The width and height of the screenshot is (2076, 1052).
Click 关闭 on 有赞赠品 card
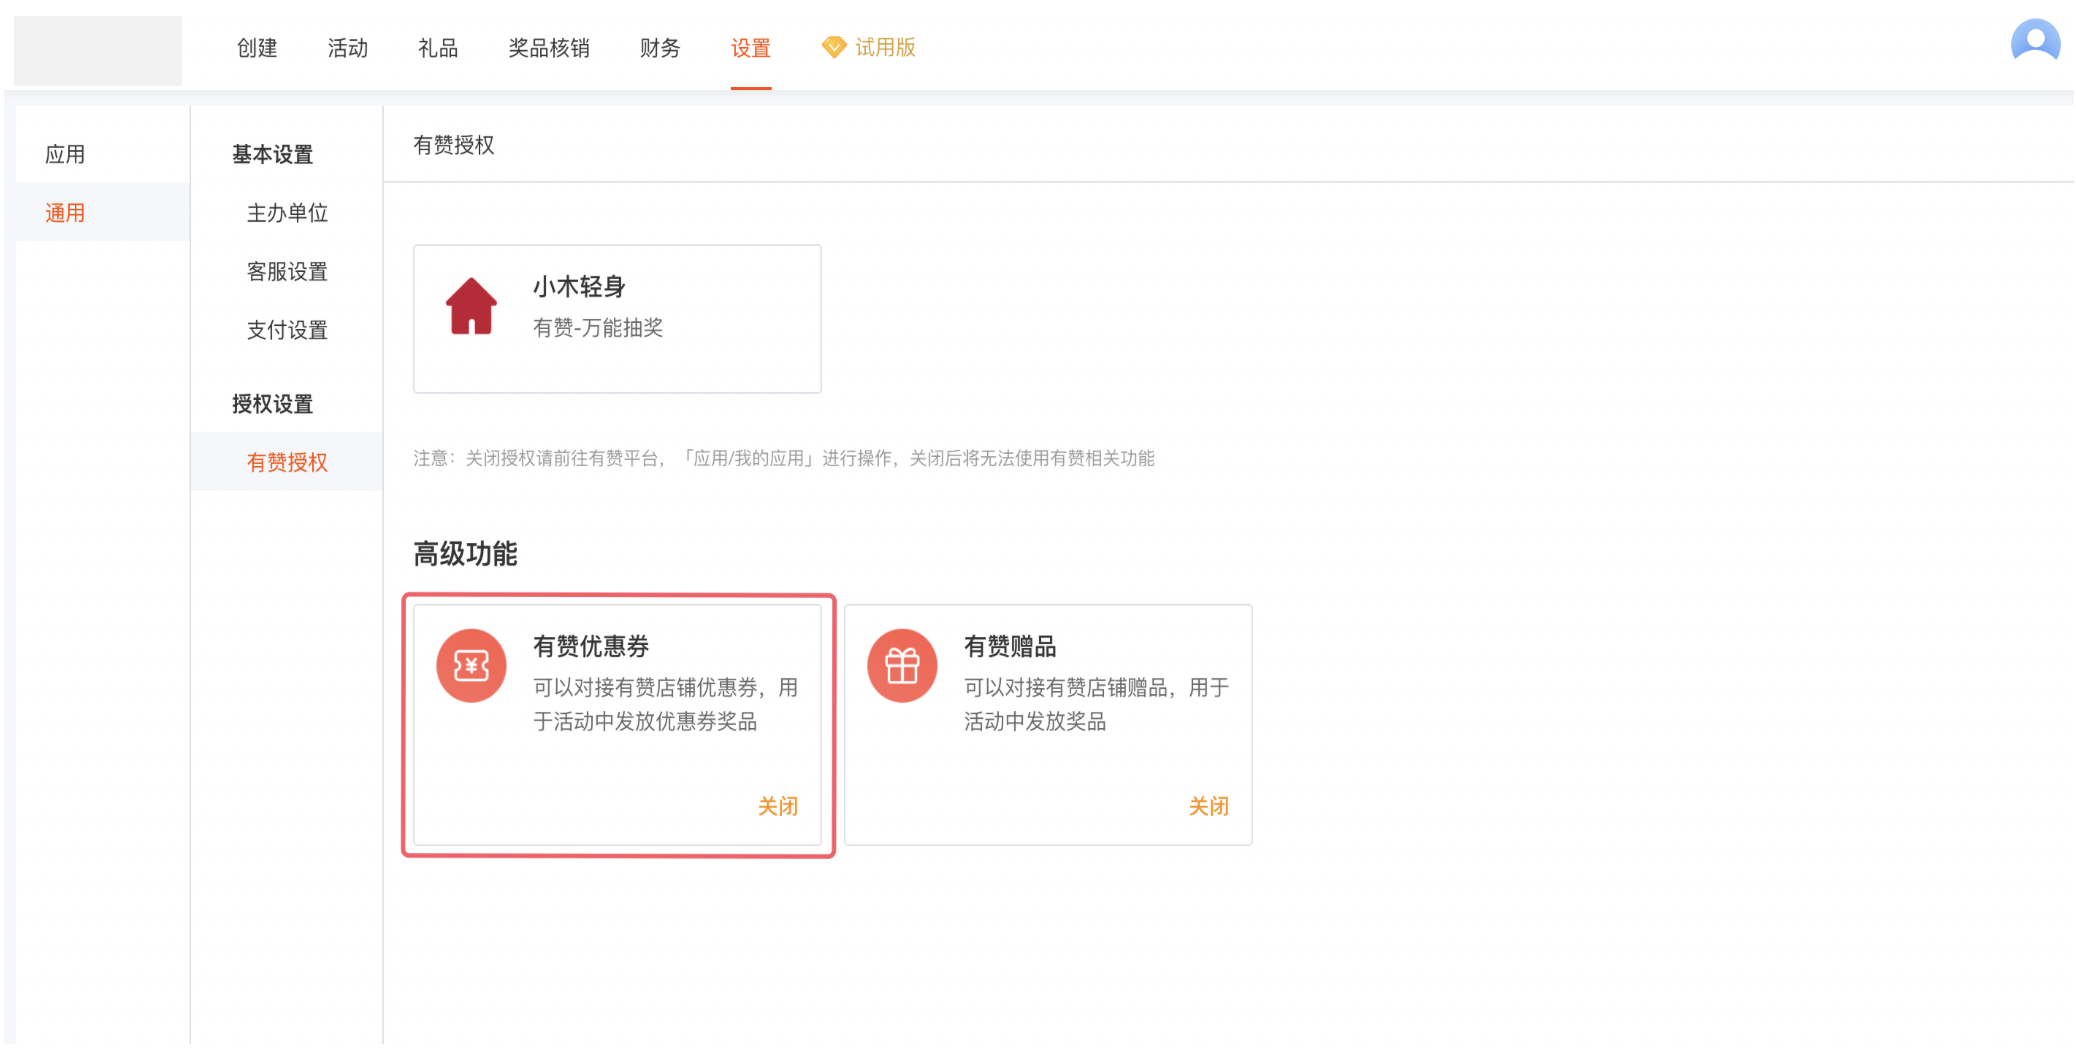point(1208,805)
